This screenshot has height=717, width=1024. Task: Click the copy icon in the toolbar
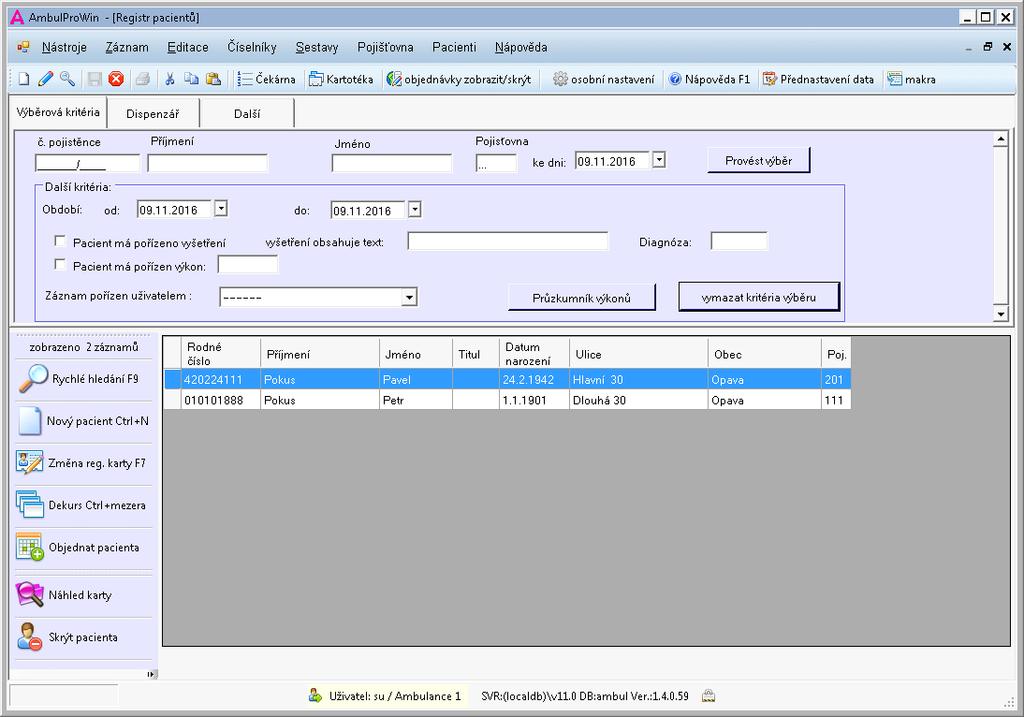pos(191,79)
